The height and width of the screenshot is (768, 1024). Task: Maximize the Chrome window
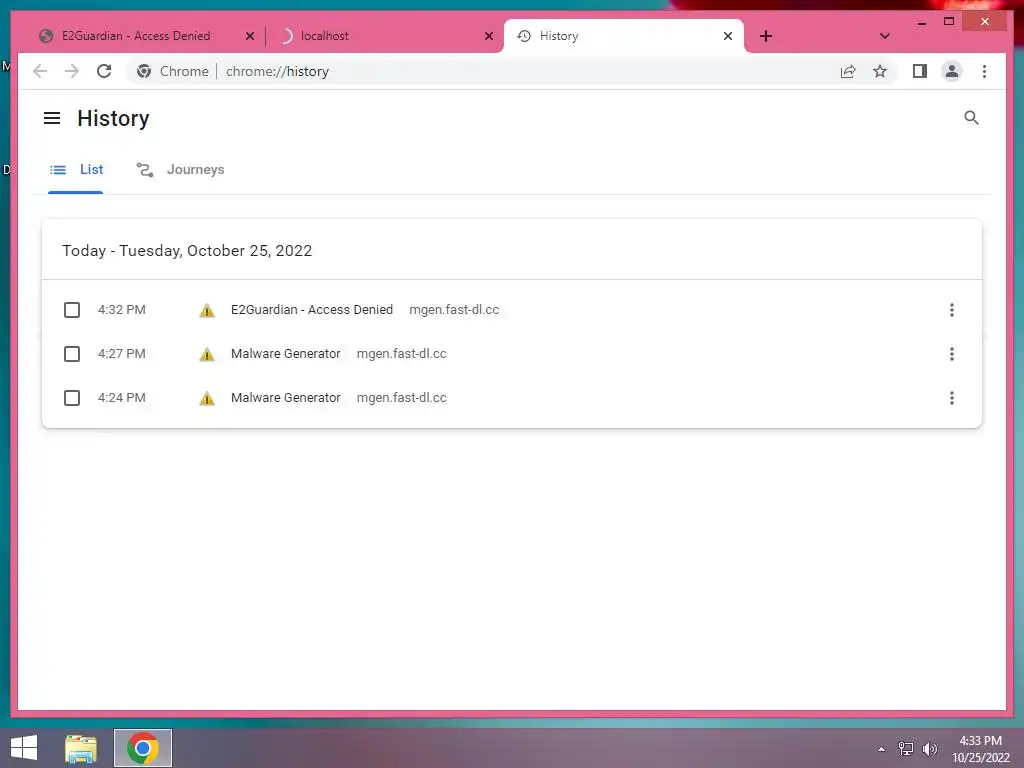click(x=949, y=22)
